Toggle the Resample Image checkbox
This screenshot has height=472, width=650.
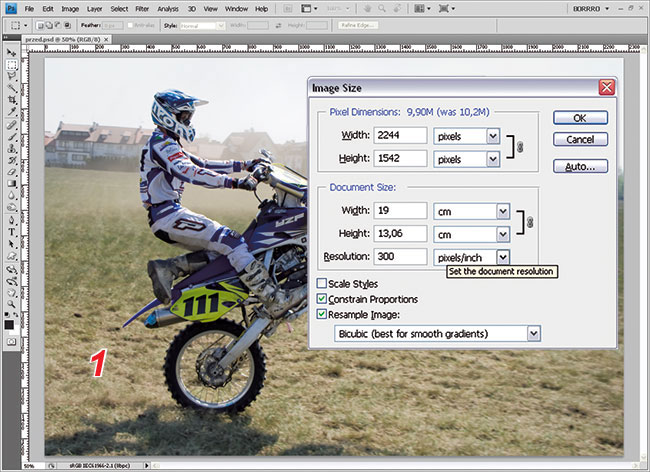tap(322, 314)
